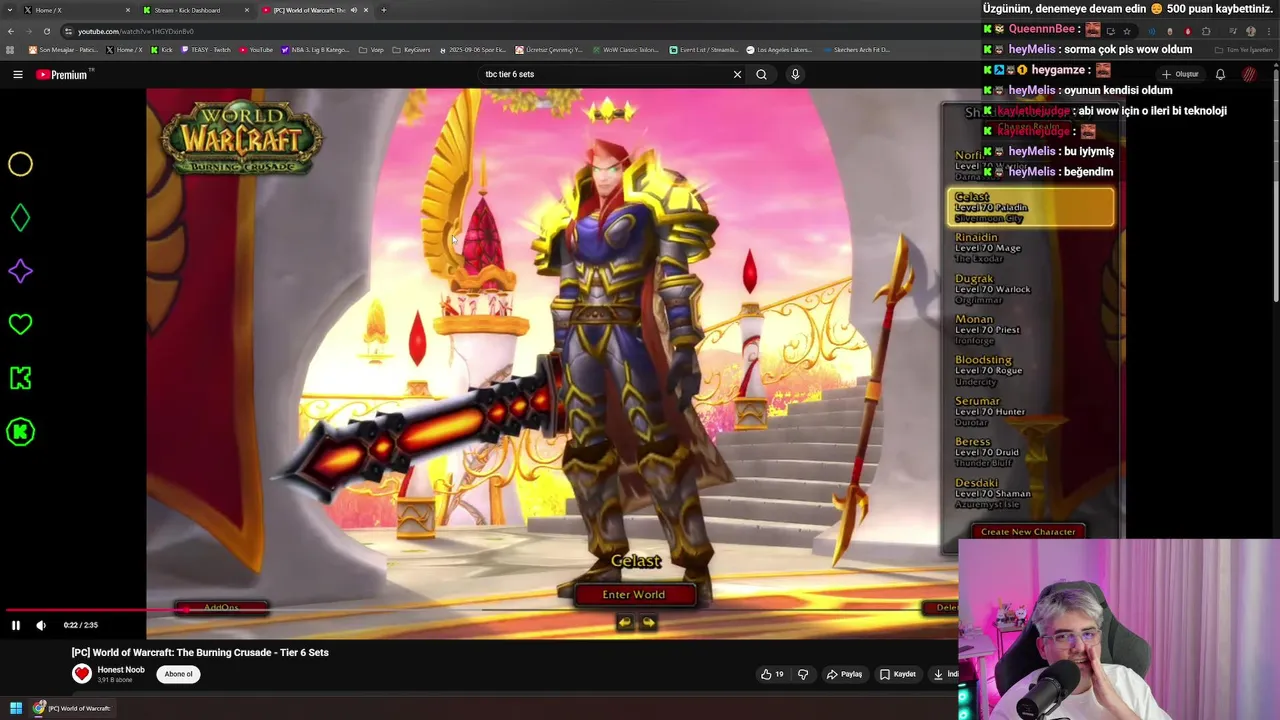The width and height of the screenshot is (1280, 720).
Task: Expand the Vorp bookmark folder
Action: (x=372, y=49)
